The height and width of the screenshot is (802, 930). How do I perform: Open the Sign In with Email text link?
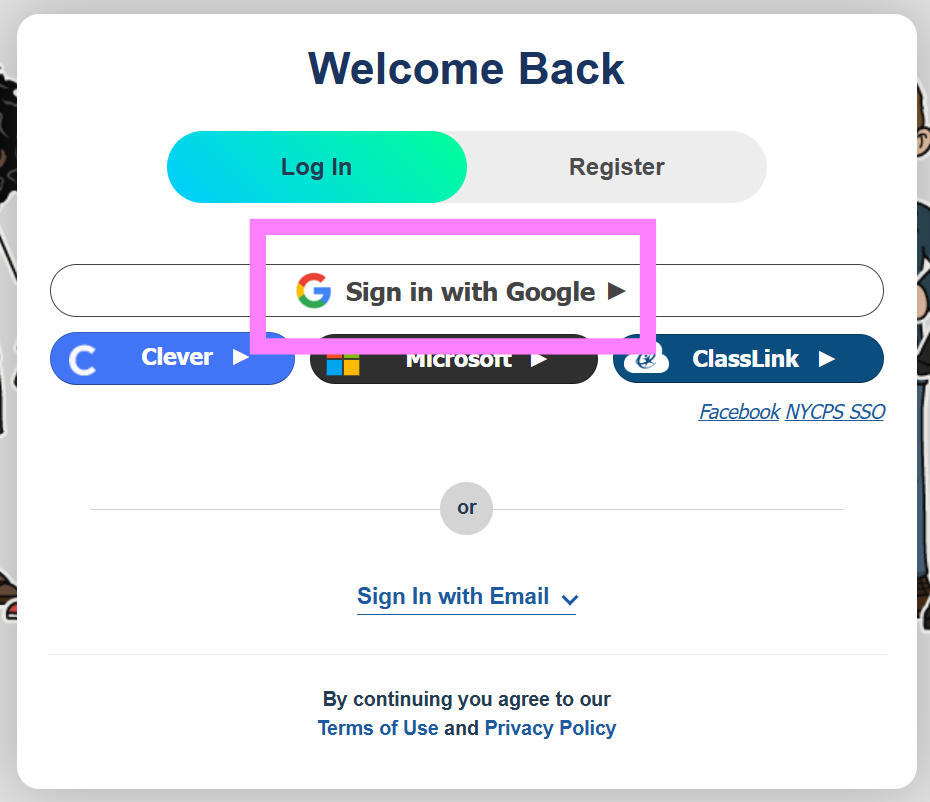[x=453, y=596]
